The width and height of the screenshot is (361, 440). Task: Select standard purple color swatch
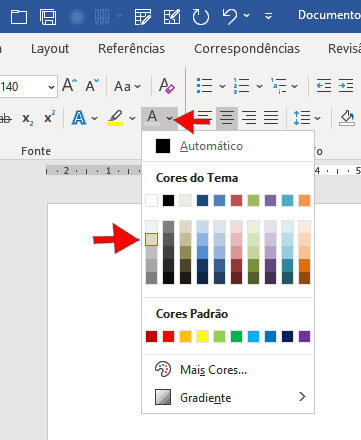coord(304,337)
